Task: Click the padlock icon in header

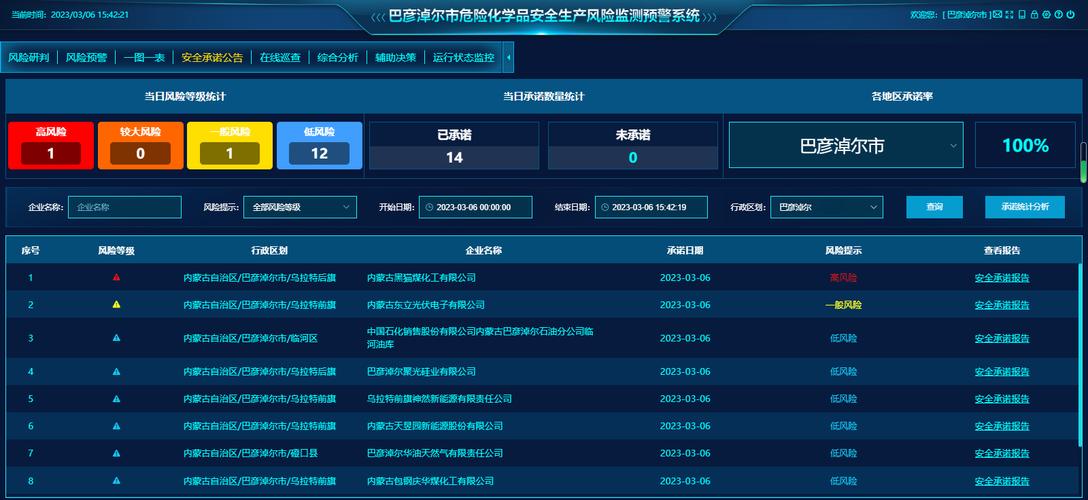Action: 1034,15
